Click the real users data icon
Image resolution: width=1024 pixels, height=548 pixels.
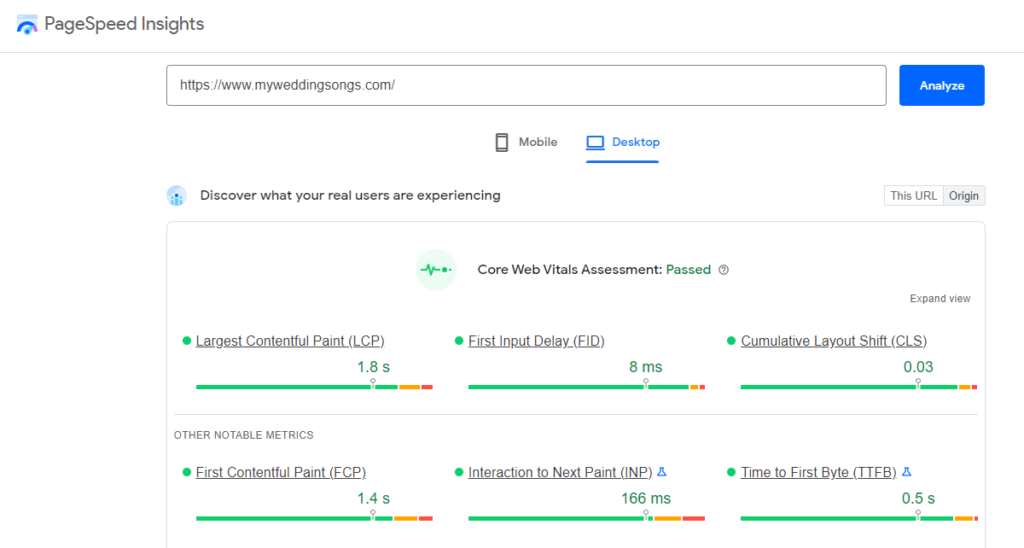tap(176, 196)
